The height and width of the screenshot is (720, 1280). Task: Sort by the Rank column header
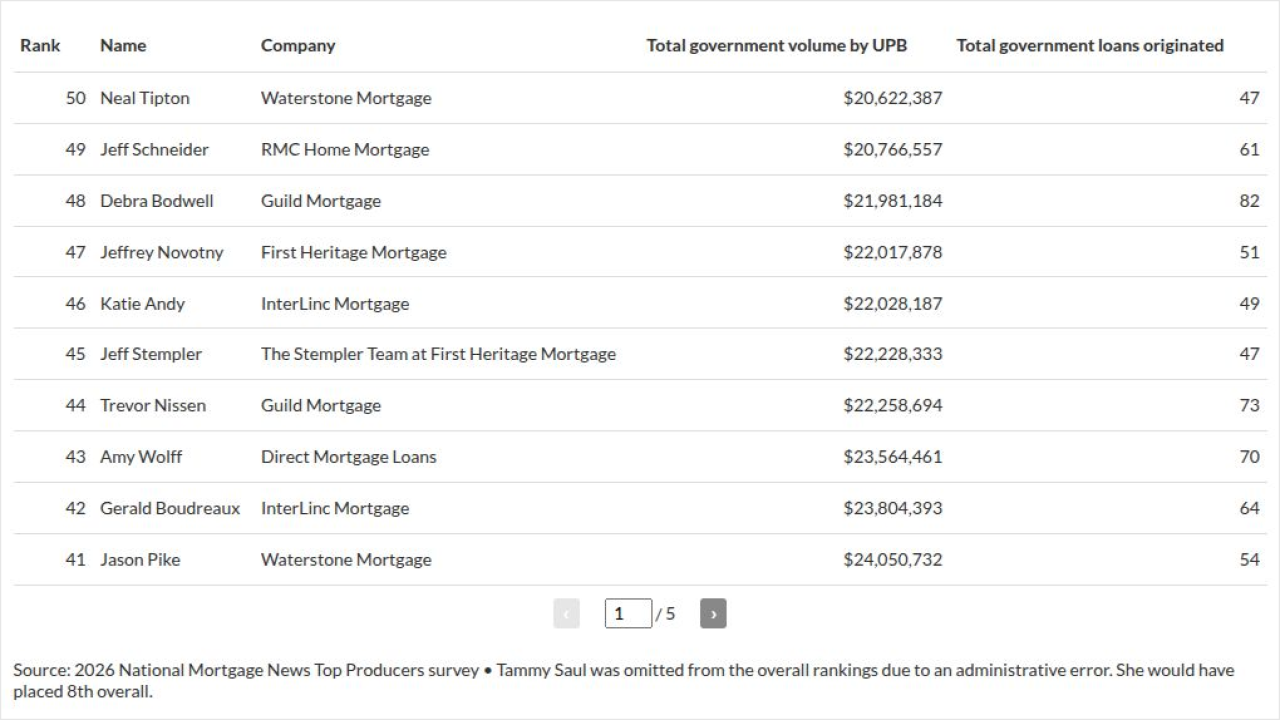[40, 45]
